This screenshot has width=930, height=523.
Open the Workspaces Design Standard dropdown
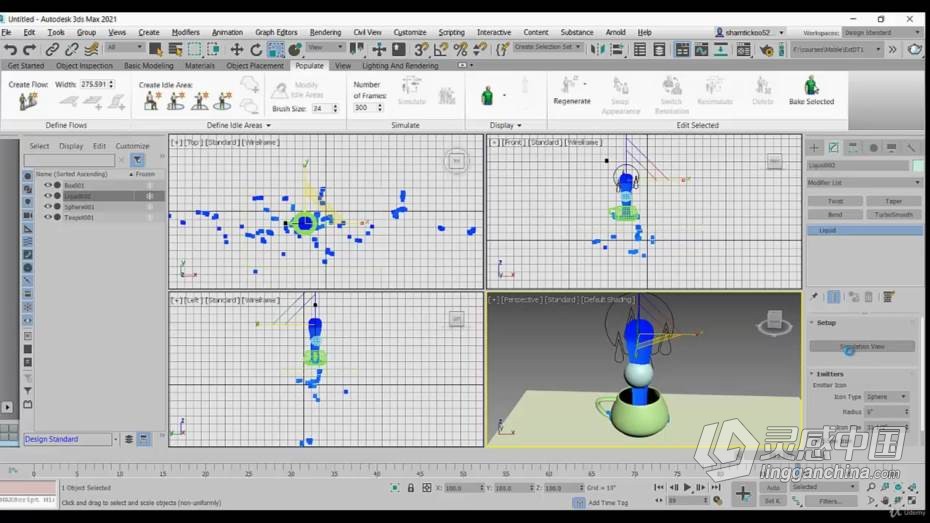(x=881, y=33)
